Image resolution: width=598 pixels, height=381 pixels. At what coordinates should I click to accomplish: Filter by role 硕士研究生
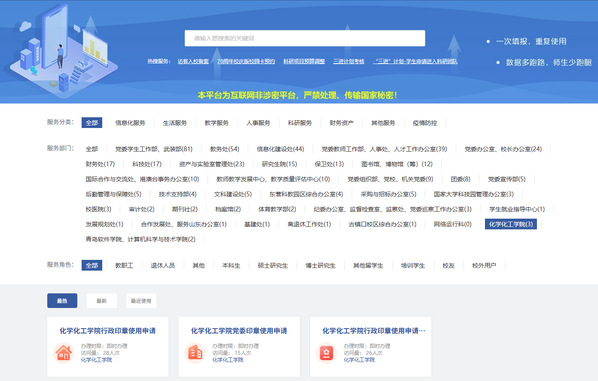point(273,265)
